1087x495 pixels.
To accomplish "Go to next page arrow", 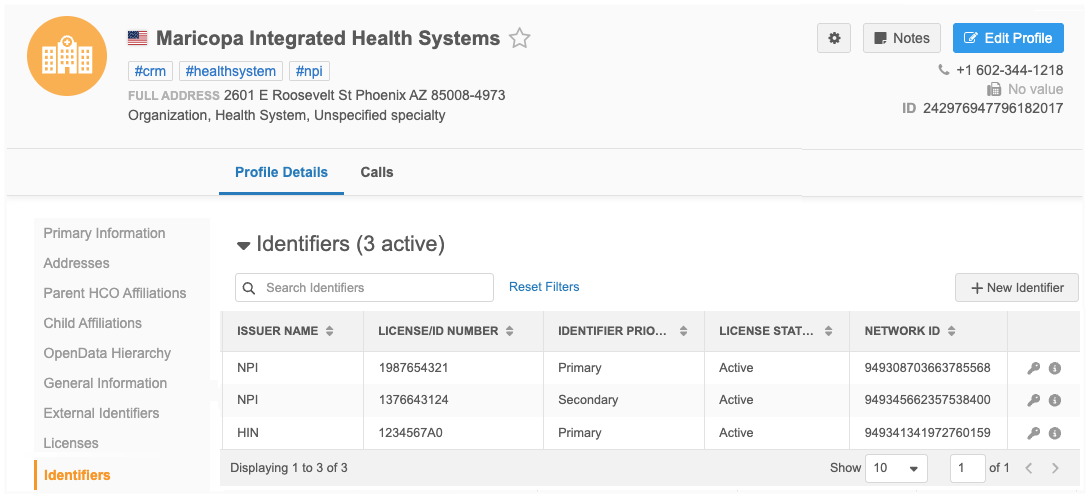I will coord(1055,468).
